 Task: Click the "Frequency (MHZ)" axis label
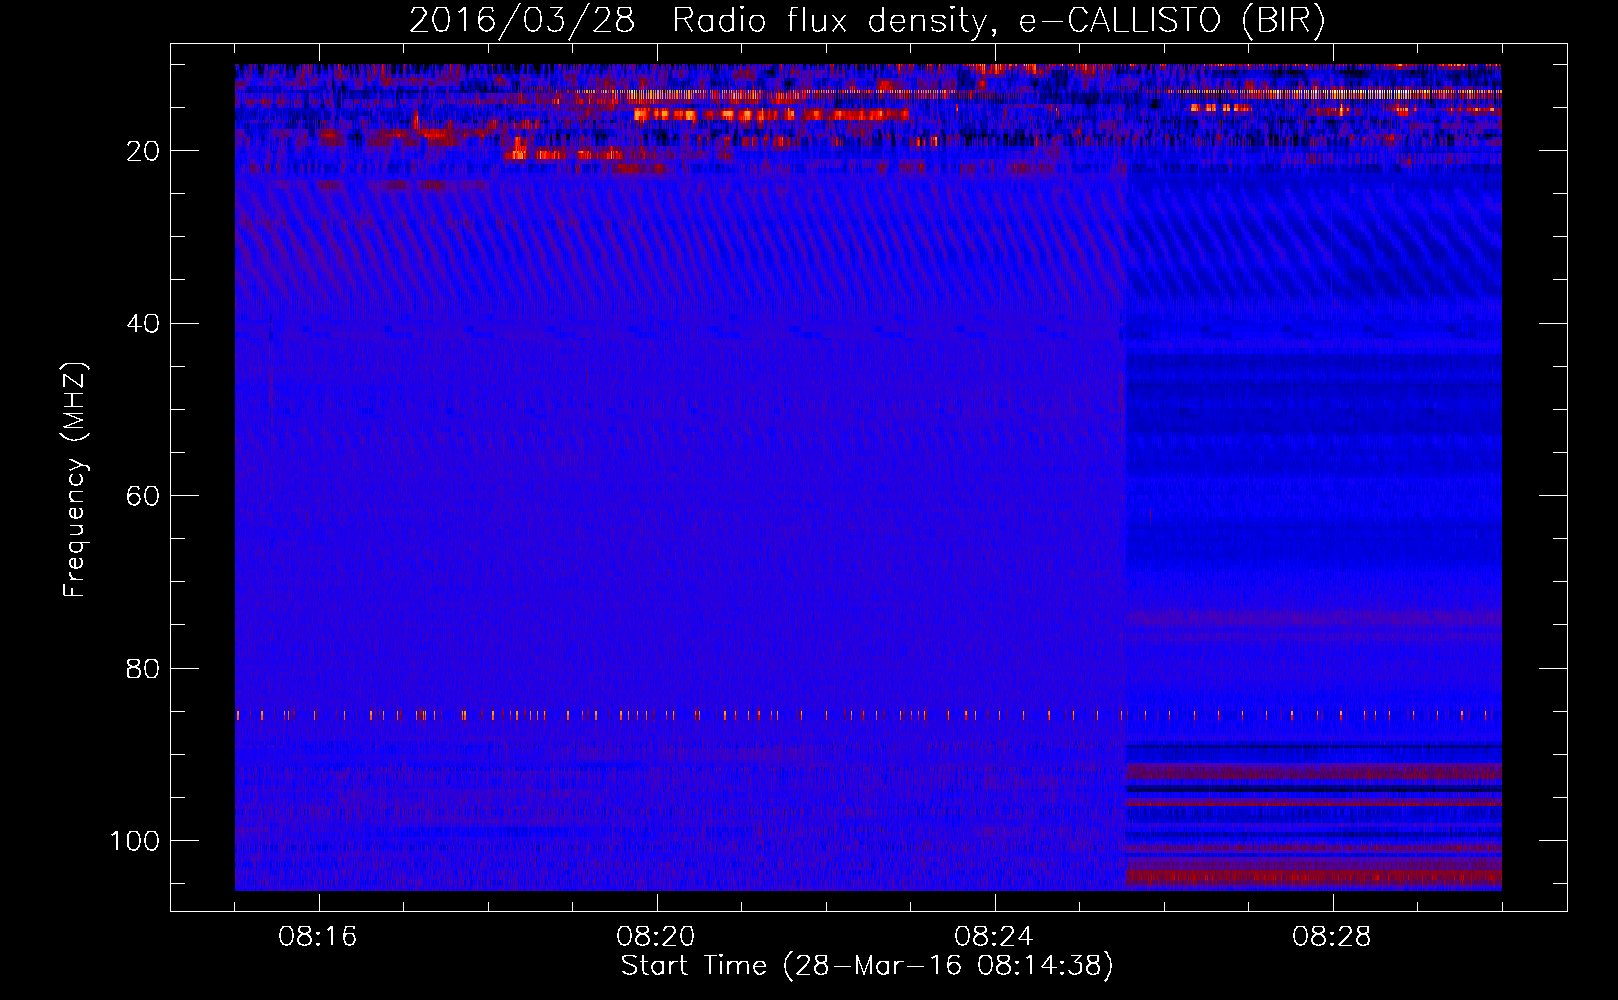75,480
